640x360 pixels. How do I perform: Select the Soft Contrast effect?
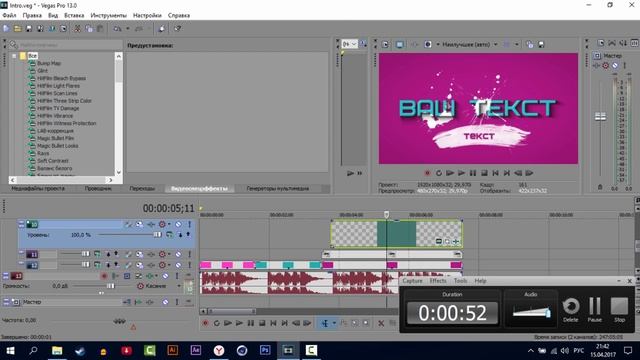(53, 161)
